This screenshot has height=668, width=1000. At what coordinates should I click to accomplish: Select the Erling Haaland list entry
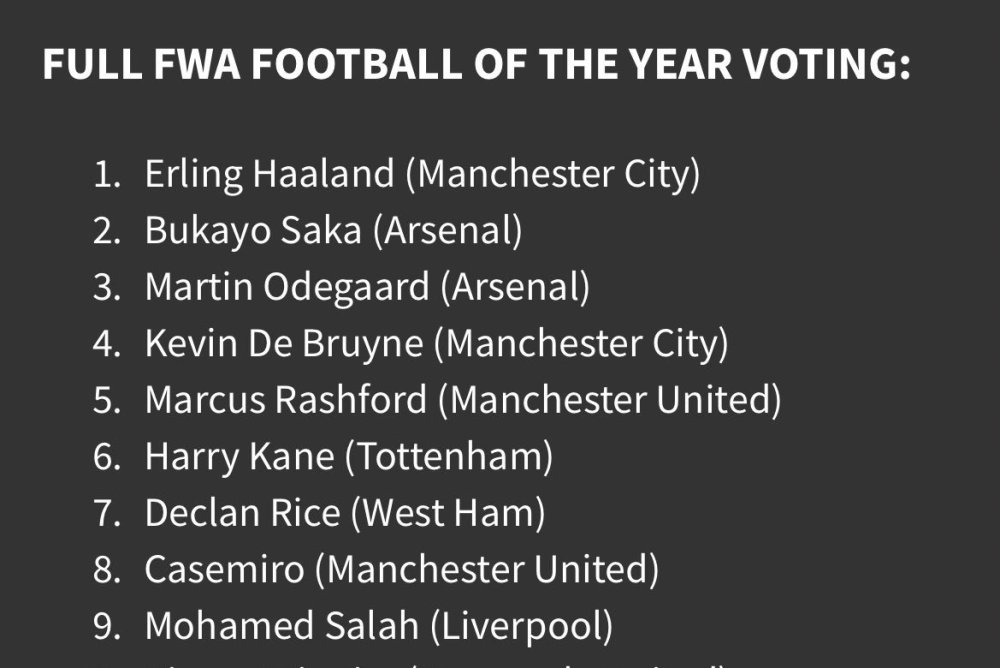pyautogui.click(x=422, y=174)
